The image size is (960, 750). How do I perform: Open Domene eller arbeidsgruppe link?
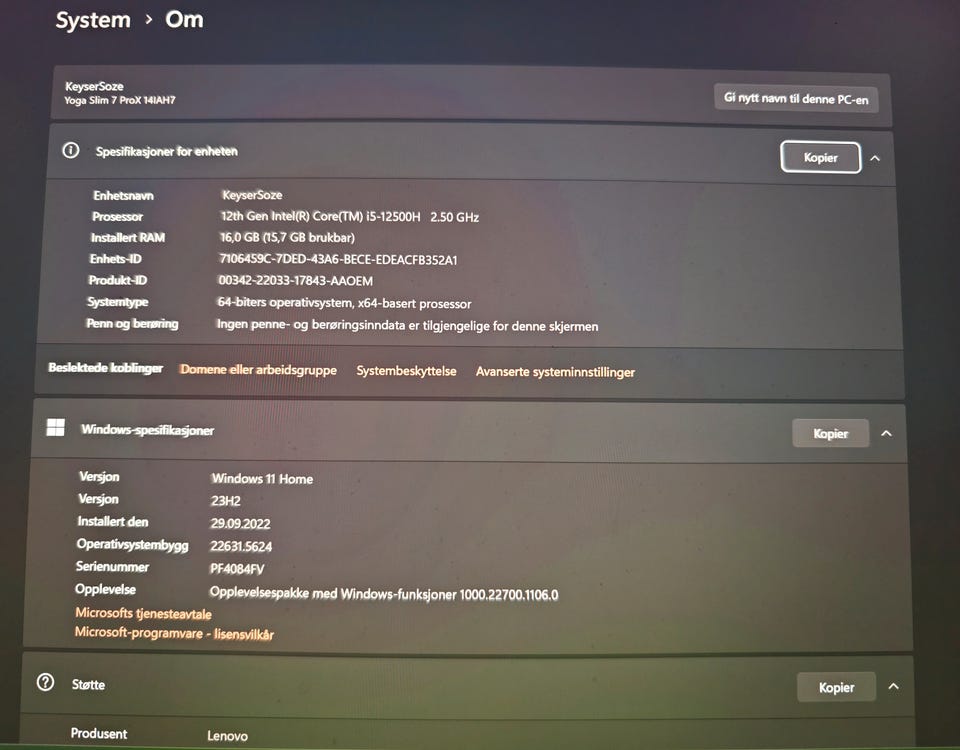(x=258, y=370)
